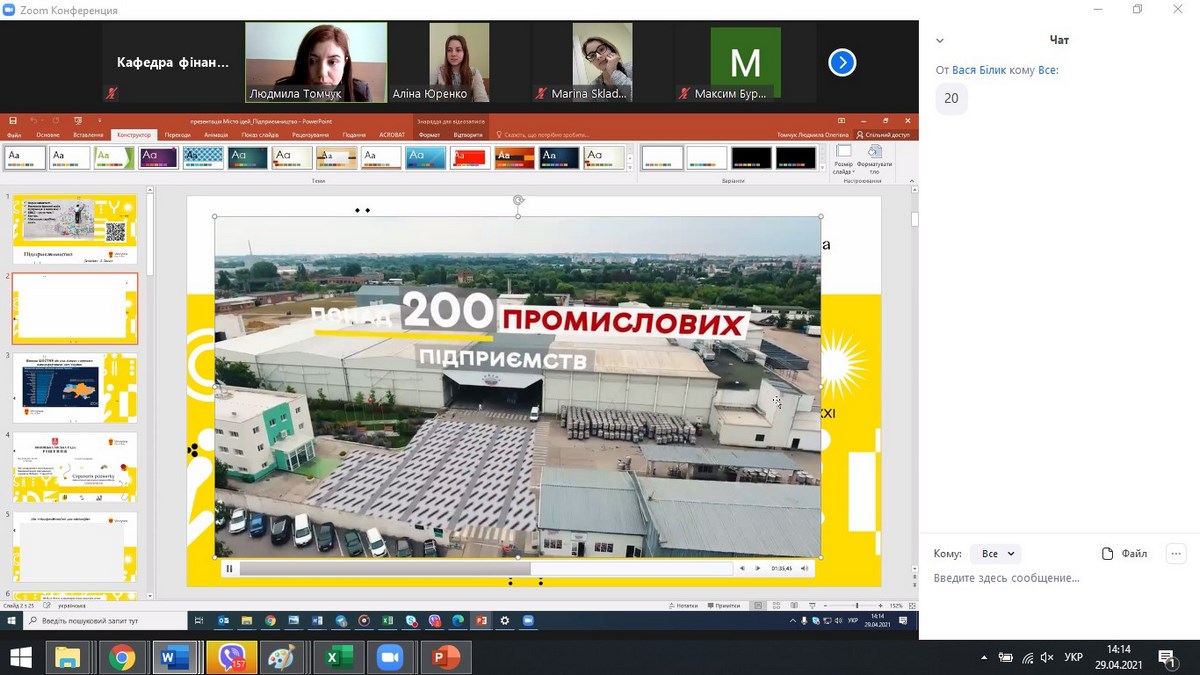Seek within the video progress bar
This screenshot has height=675, width=1200.
[485, 569]
